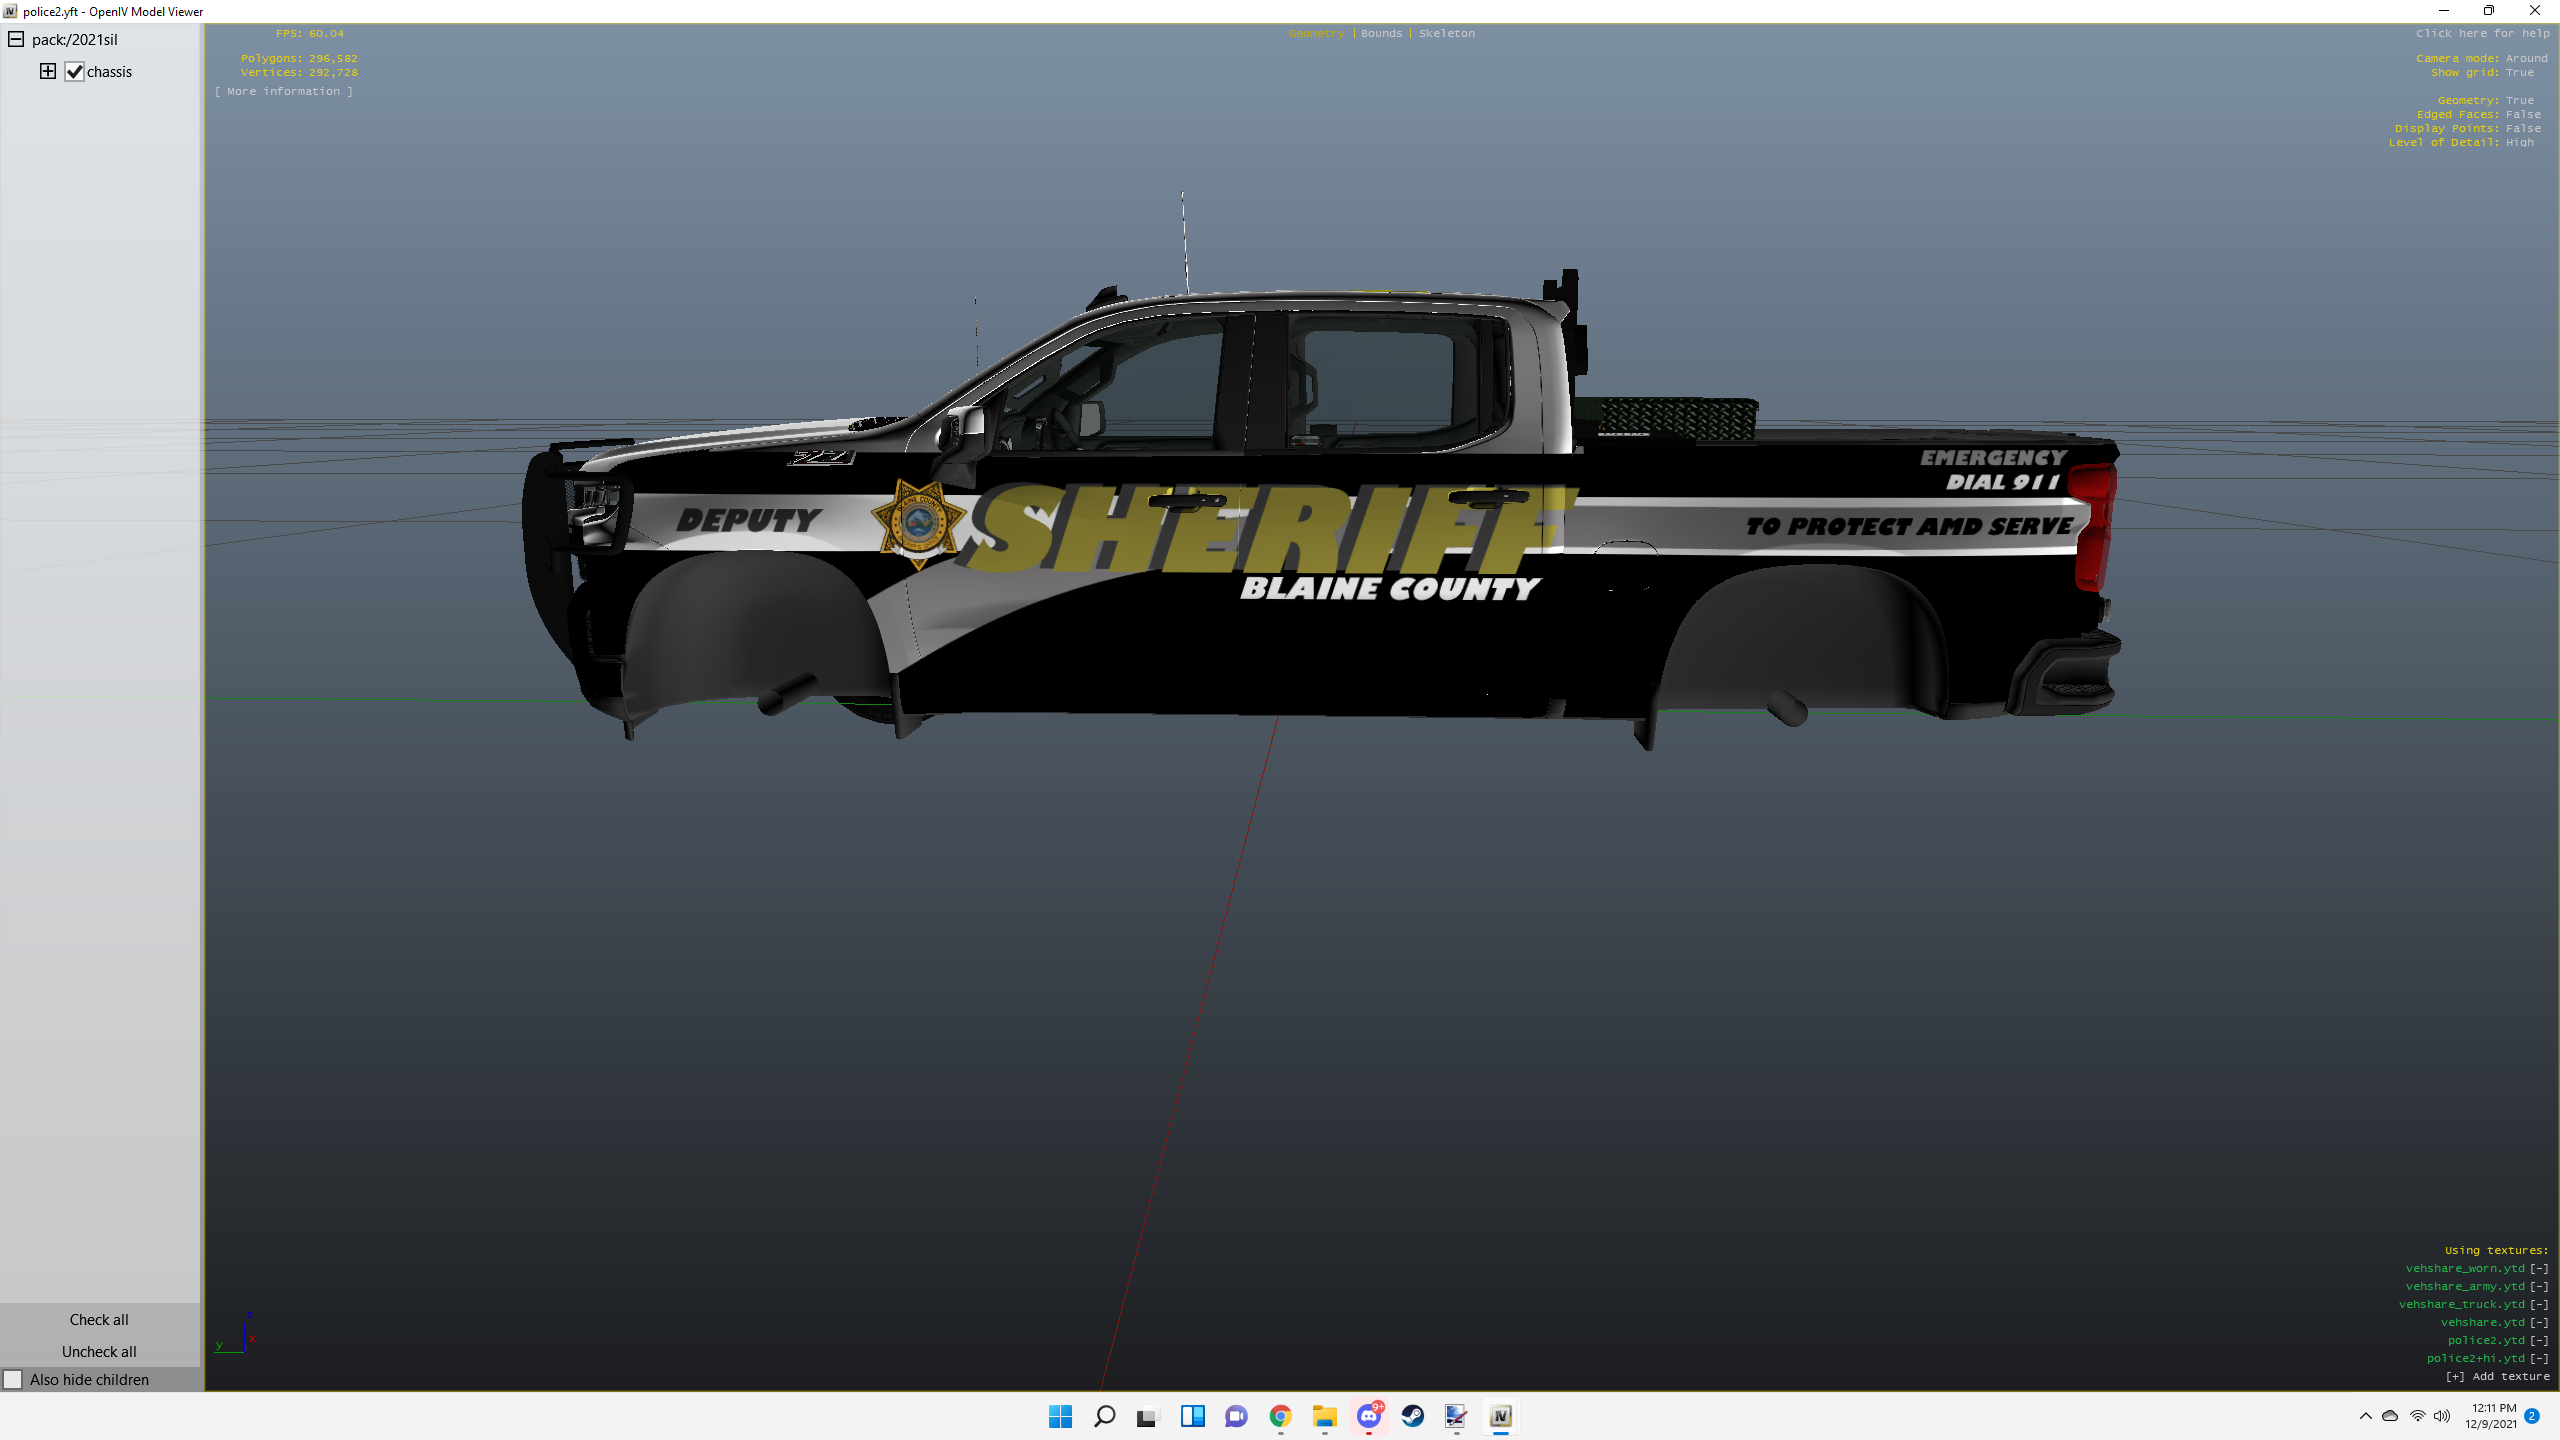Open Steam from the taskbar
The image size is (2560, 1440).
point(1412,1416)
